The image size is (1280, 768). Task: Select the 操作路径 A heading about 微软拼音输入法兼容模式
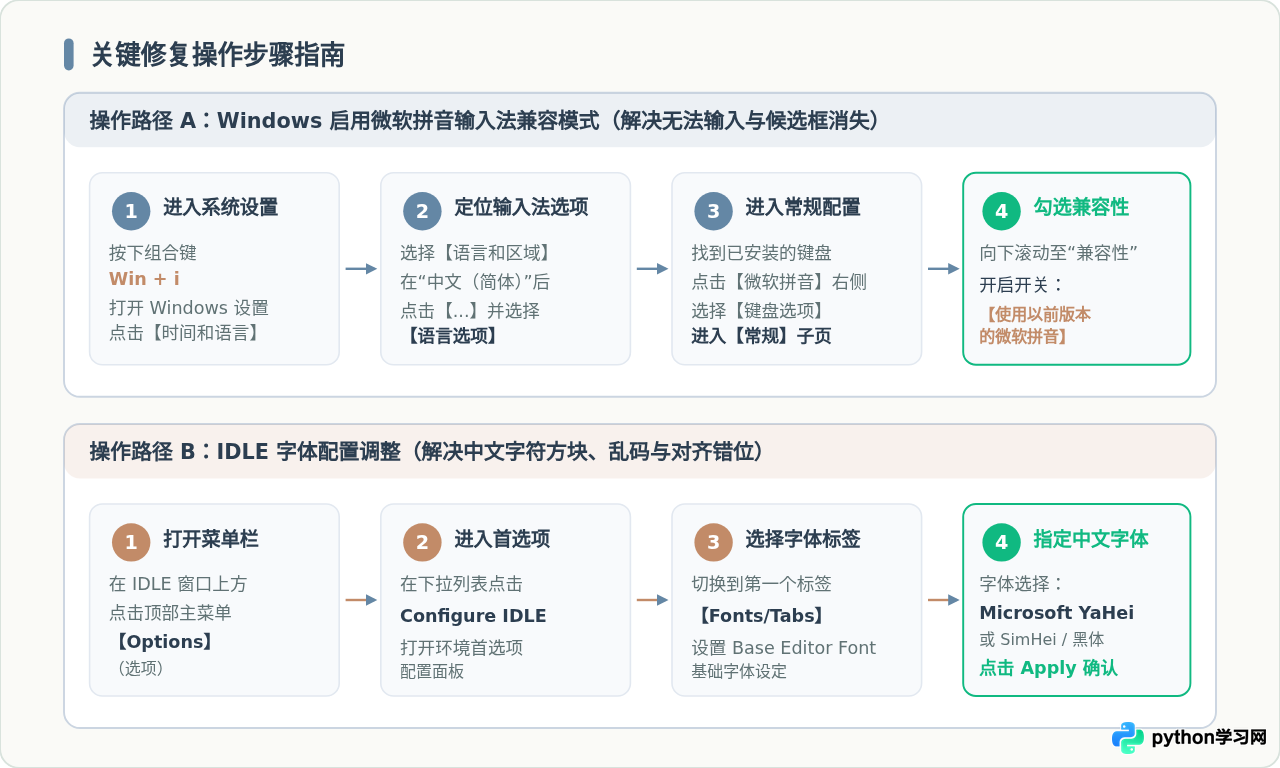(485, 121)
